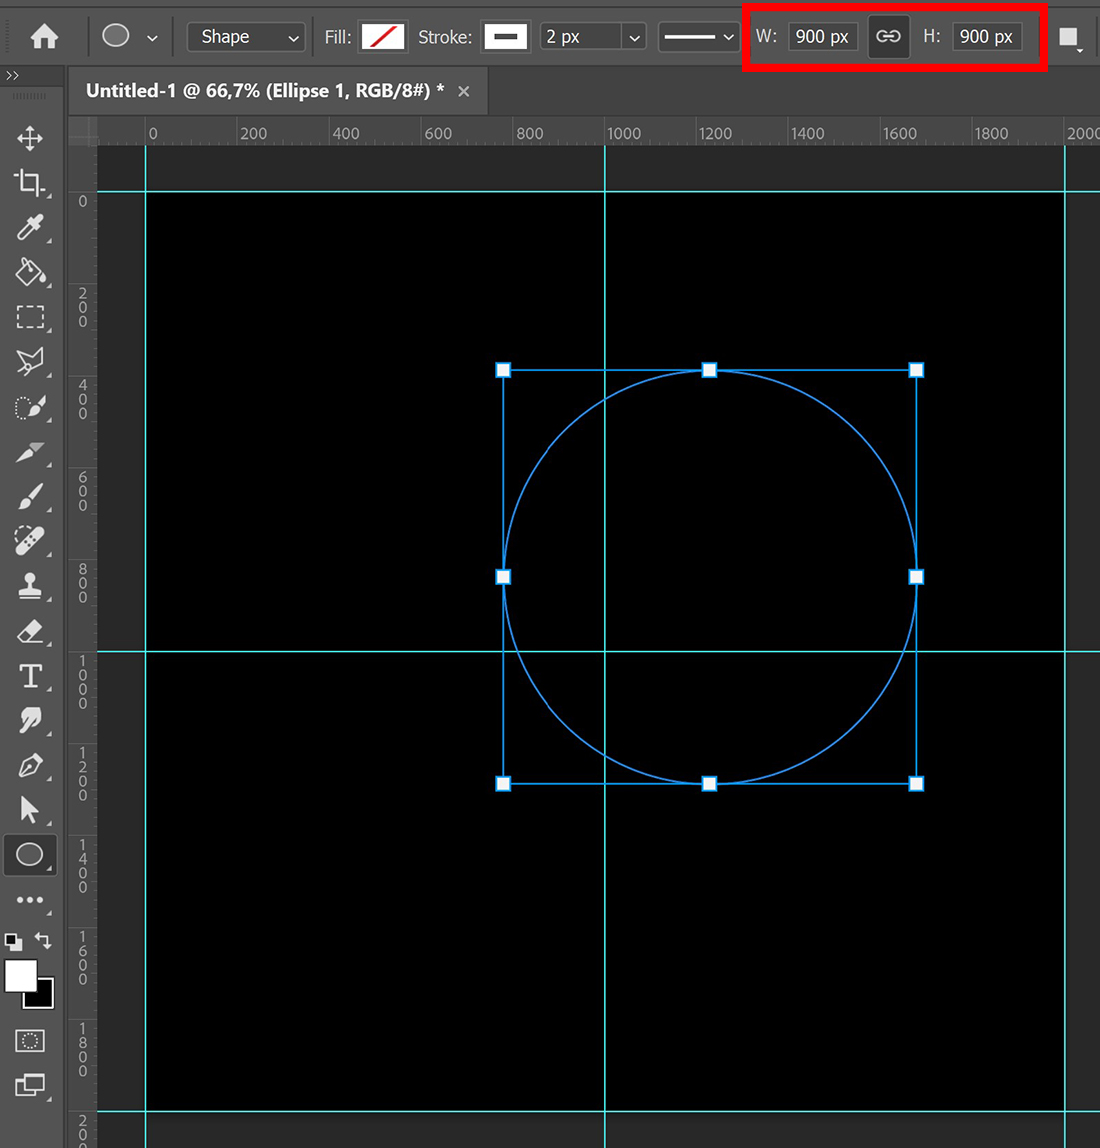Viewport: 1100px width, 1148px height.
Task: Open the stroke width dropdown arrow
Action: tap(634, 37)
